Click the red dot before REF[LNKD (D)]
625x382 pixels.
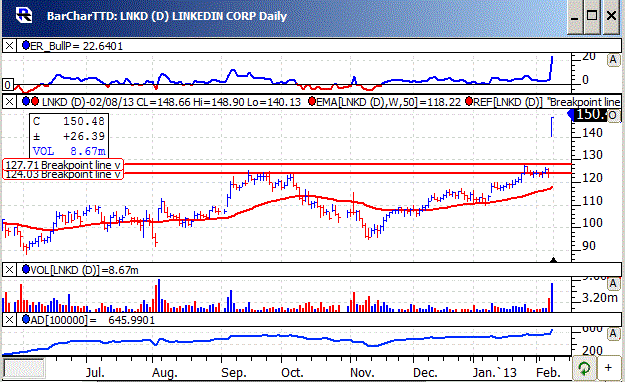[469, 101]
